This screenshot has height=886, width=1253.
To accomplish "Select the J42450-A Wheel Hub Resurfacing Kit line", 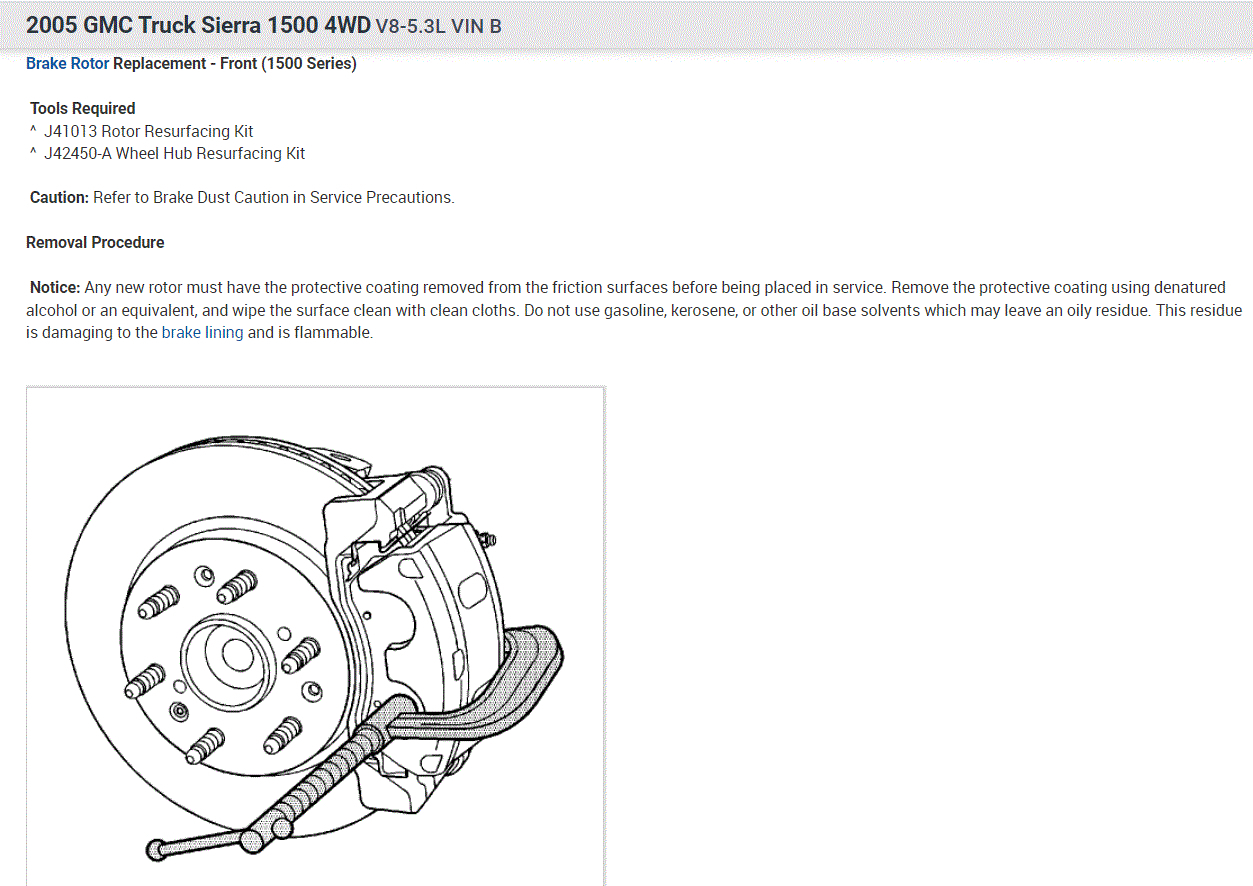I will (x=167, y=153).
